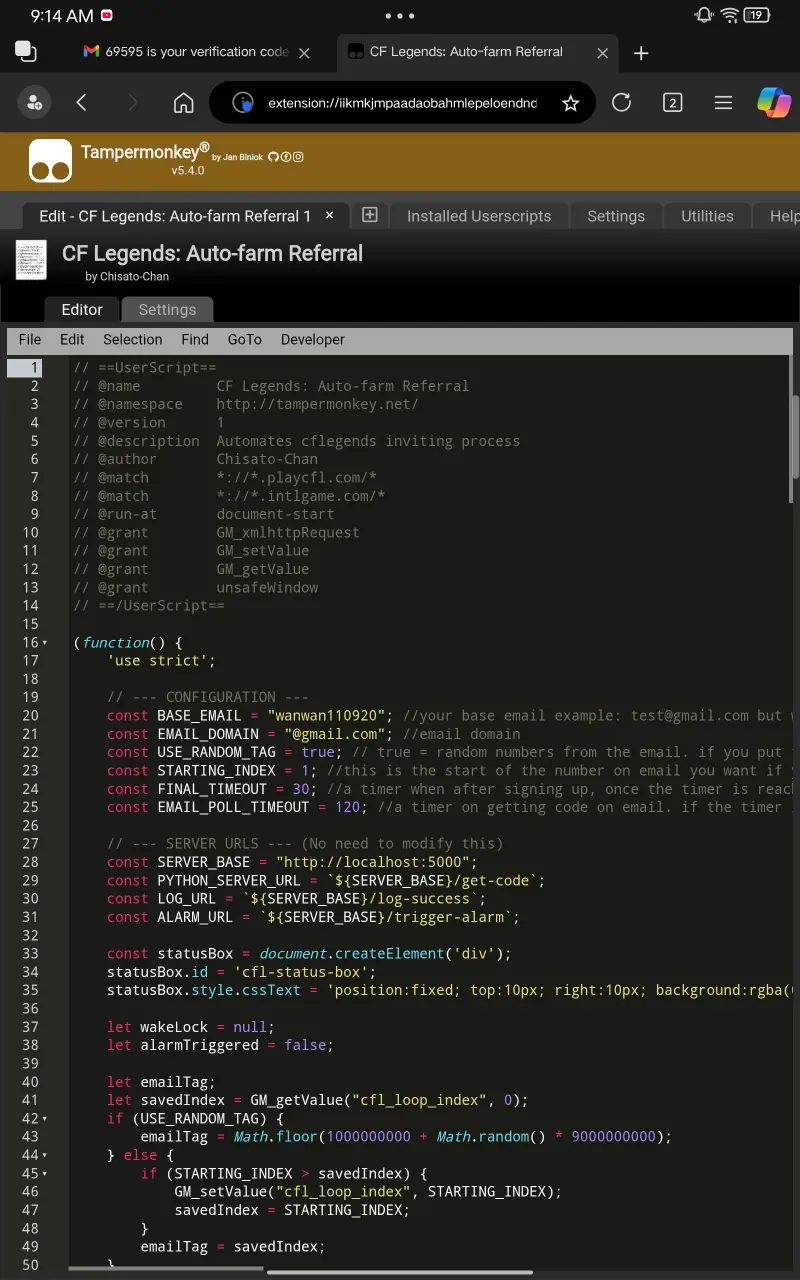The height and width of the screenshot is (1280, 800).
Task: Collapse the code fold at line 16
Action: pyautogui.click(x=45, y=643)
